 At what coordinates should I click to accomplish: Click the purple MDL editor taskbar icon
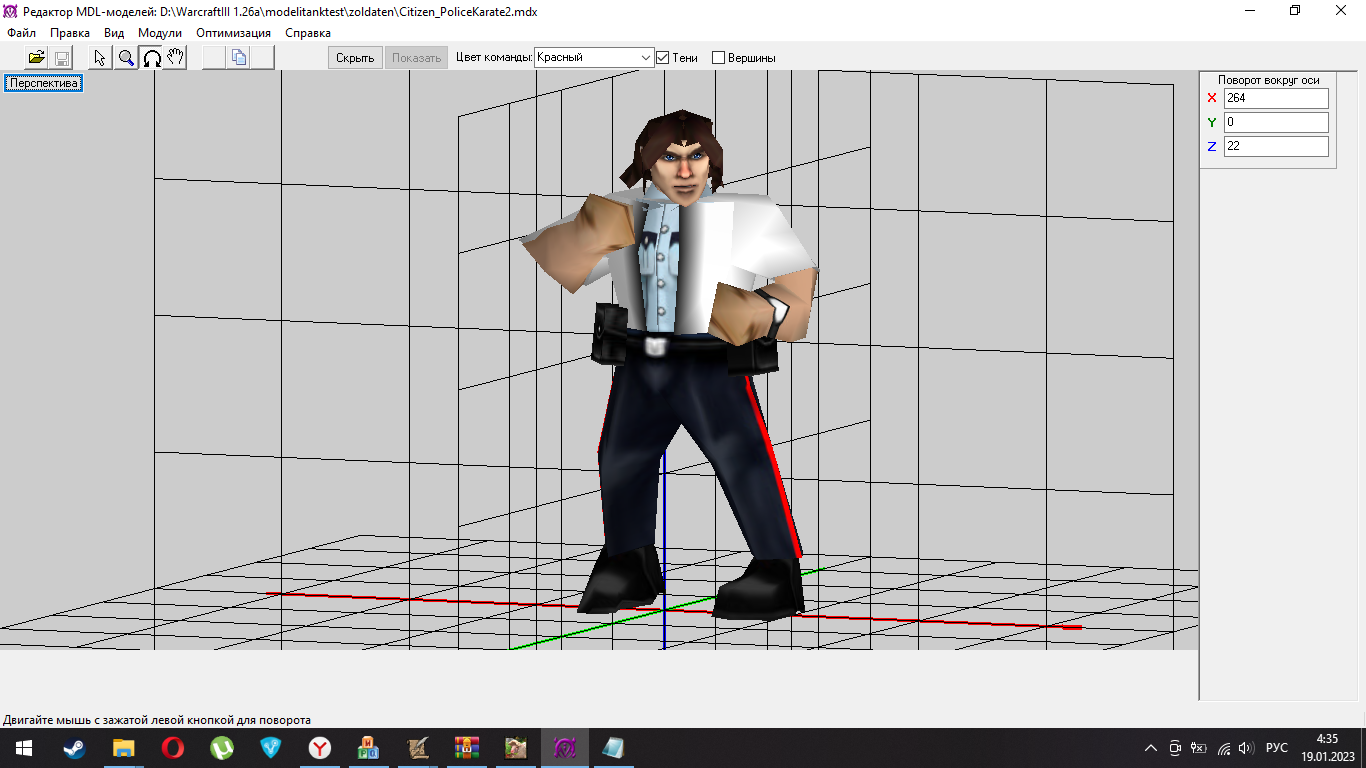click(564, 748)
